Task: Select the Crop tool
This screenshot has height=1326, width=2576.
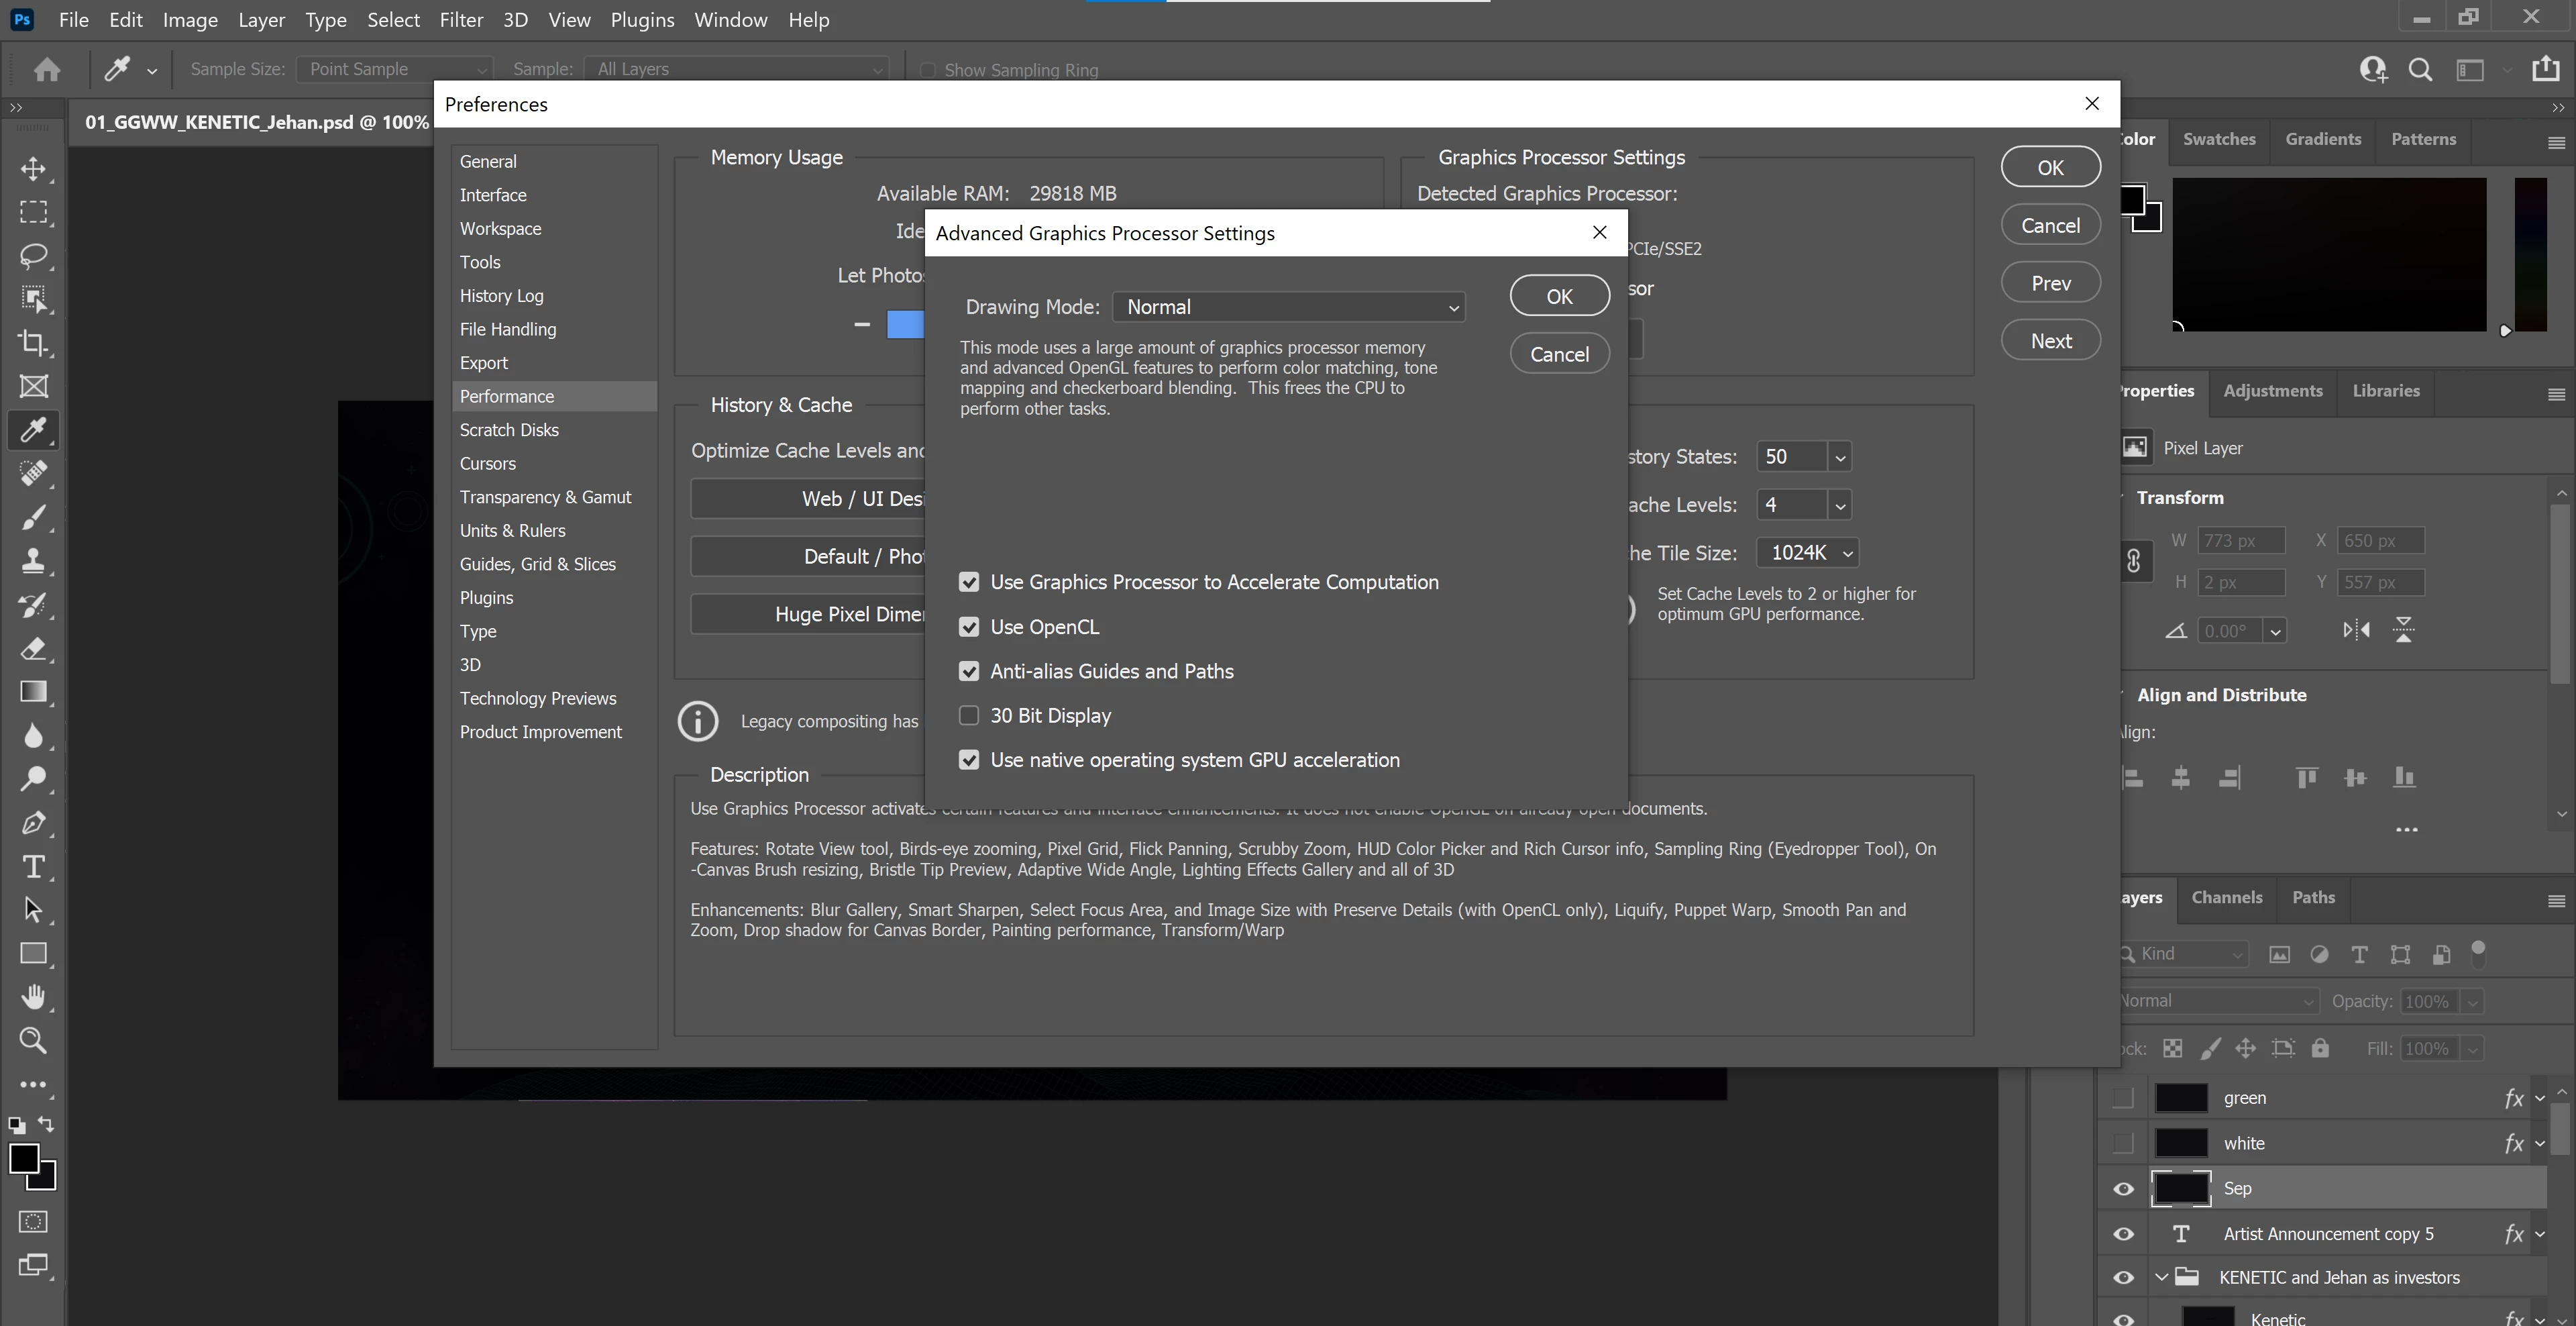Action: [33, 343]
